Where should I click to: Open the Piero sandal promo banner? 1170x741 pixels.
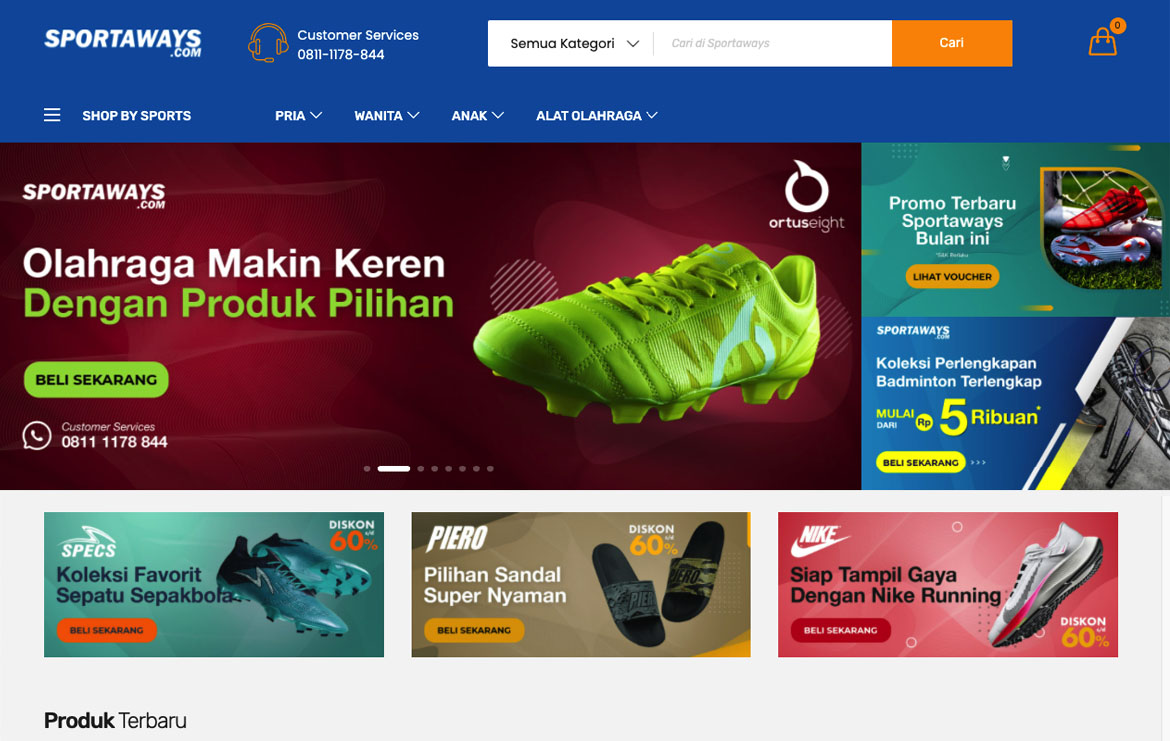pos(581,584)
